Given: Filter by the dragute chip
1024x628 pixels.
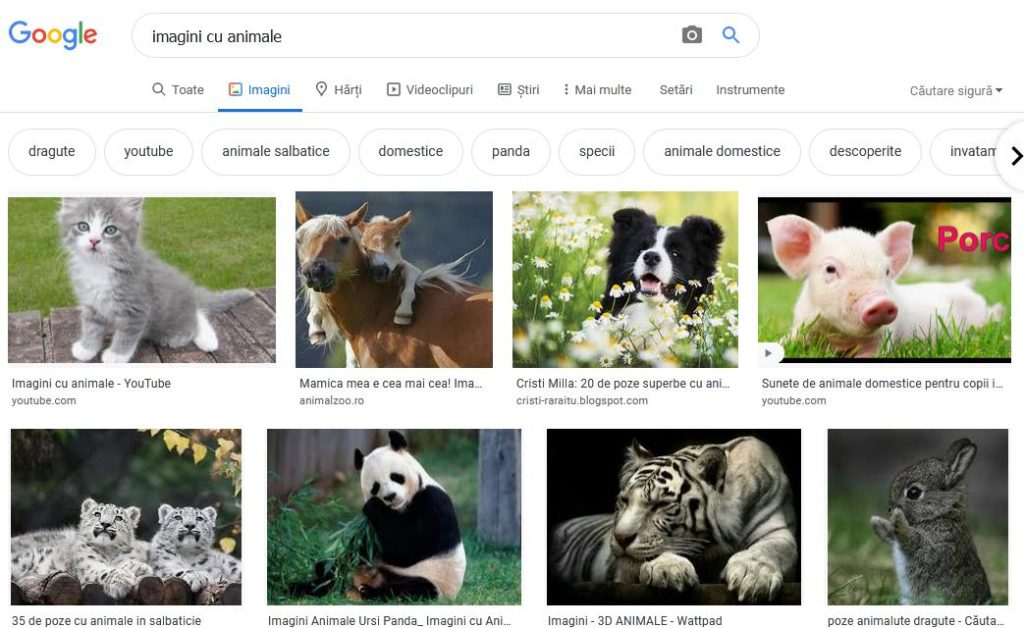Looking at the screenshot, I should coord(52,151).
